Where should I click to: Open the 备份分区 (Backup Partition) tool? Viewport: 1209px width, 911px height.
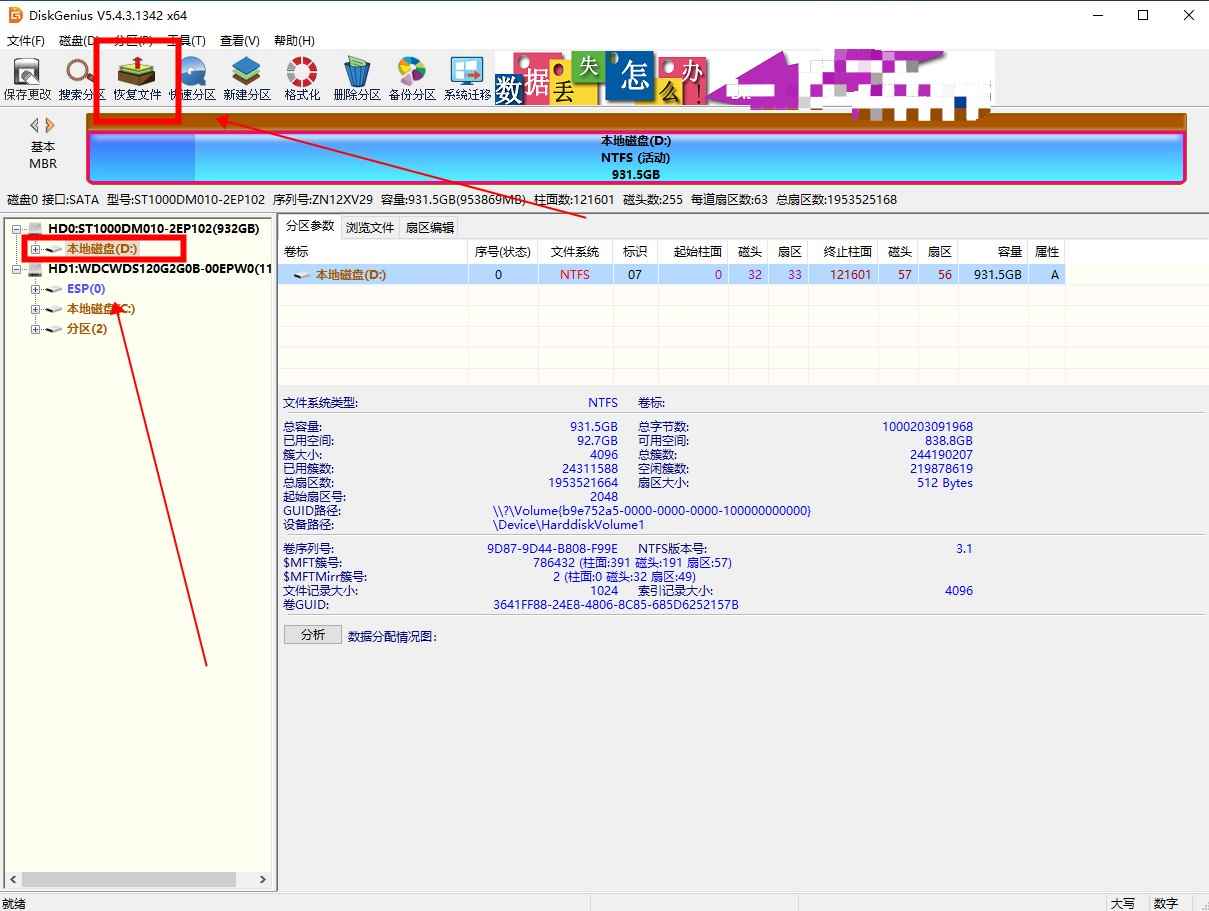coord(412,78)
